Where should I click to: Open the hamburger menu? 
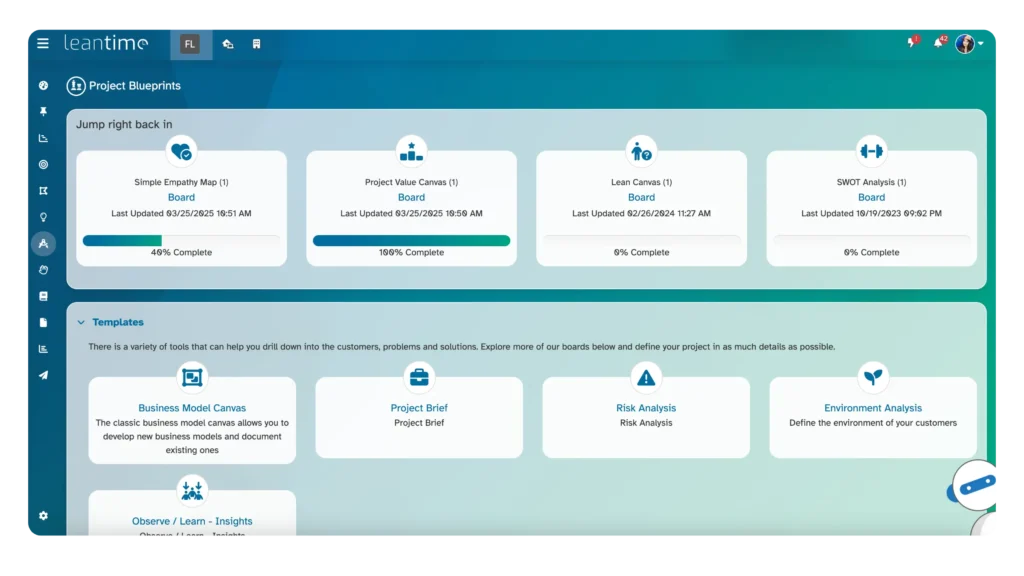[43, 44]
